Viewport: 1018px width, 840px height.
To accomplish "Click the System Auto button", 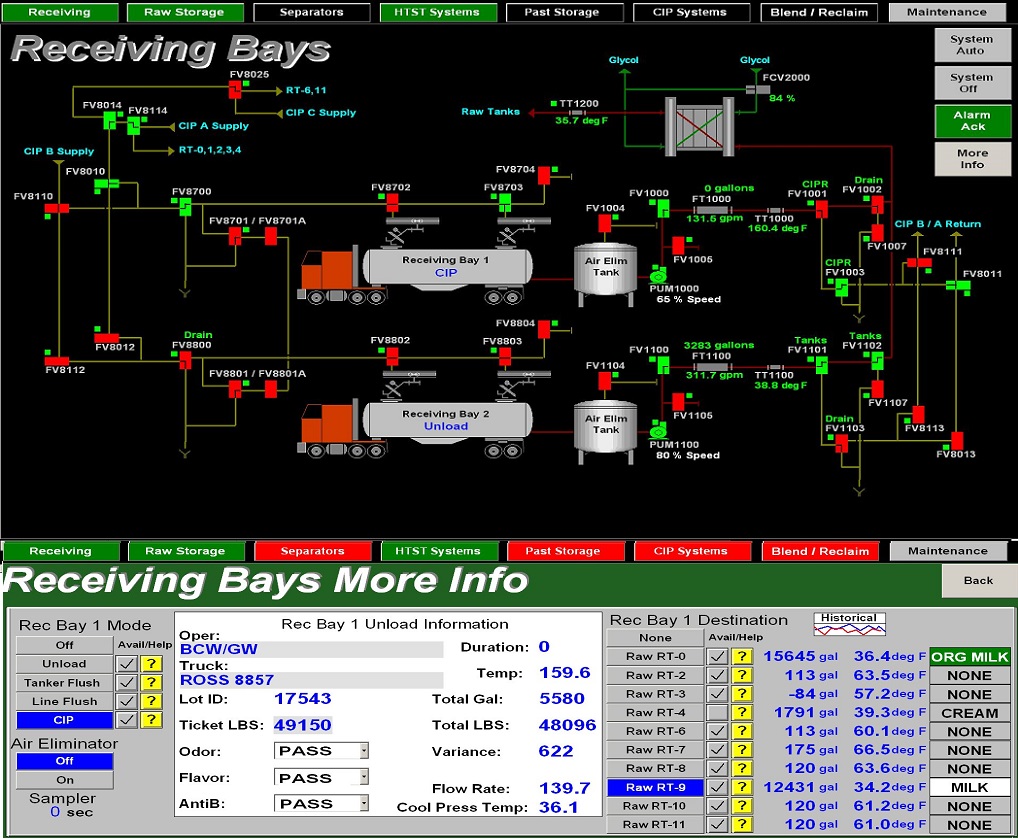I will coord(972,45).
